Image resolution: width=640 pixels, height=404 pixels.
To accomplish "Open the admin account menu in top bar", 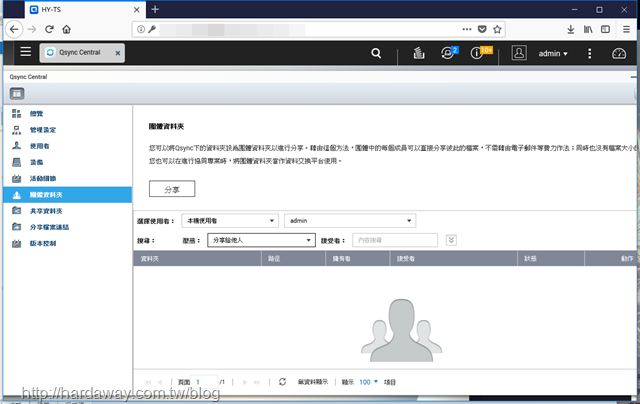I will click(553, 53).
